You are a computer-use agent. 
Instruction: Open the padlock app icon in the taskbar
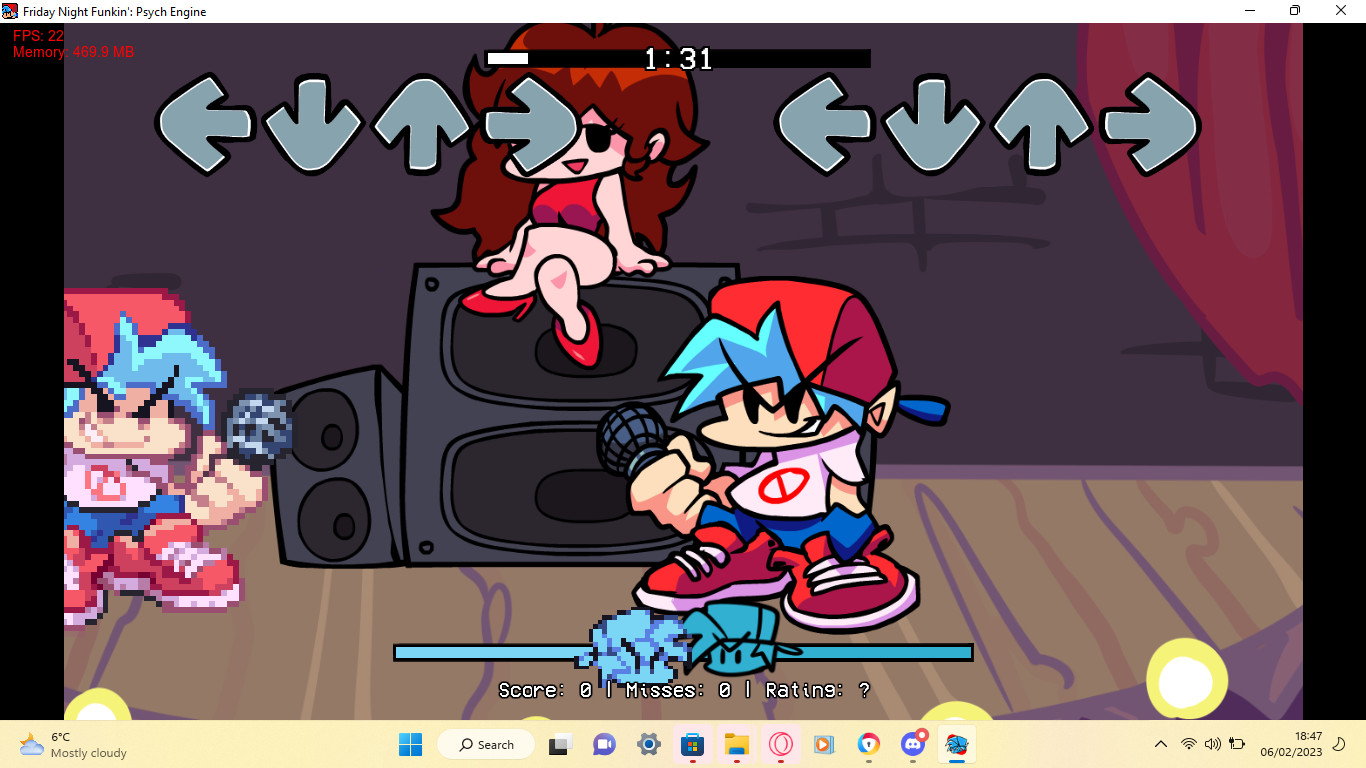tap(868, 744)
